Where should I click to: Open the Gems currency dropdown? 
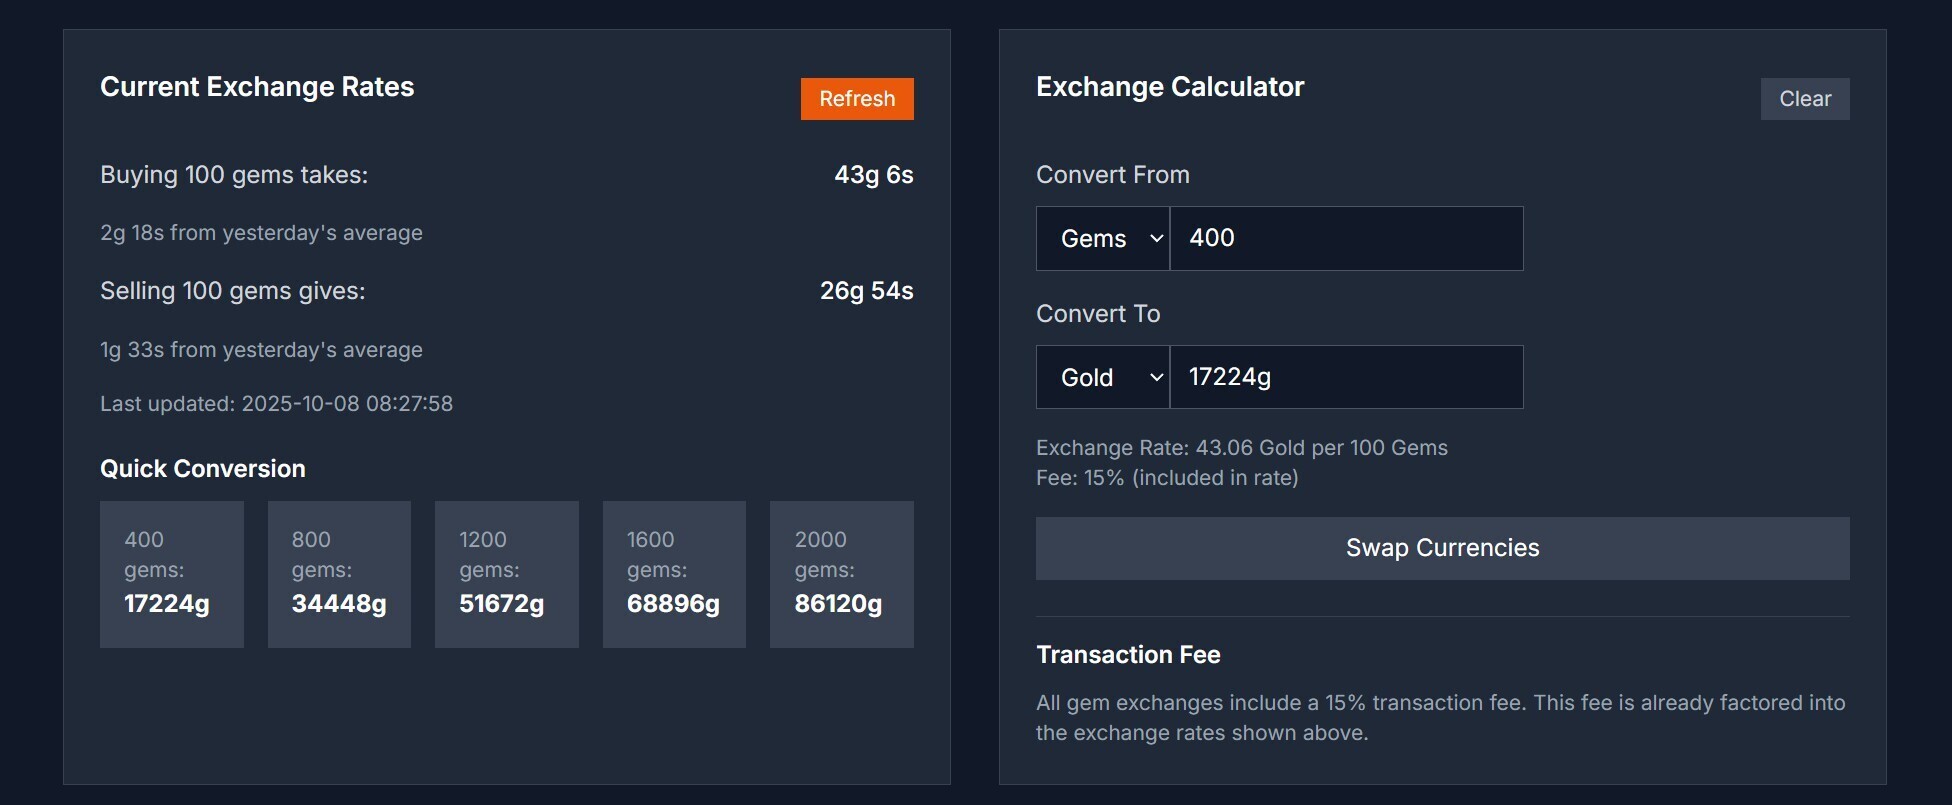point(1103,239)
